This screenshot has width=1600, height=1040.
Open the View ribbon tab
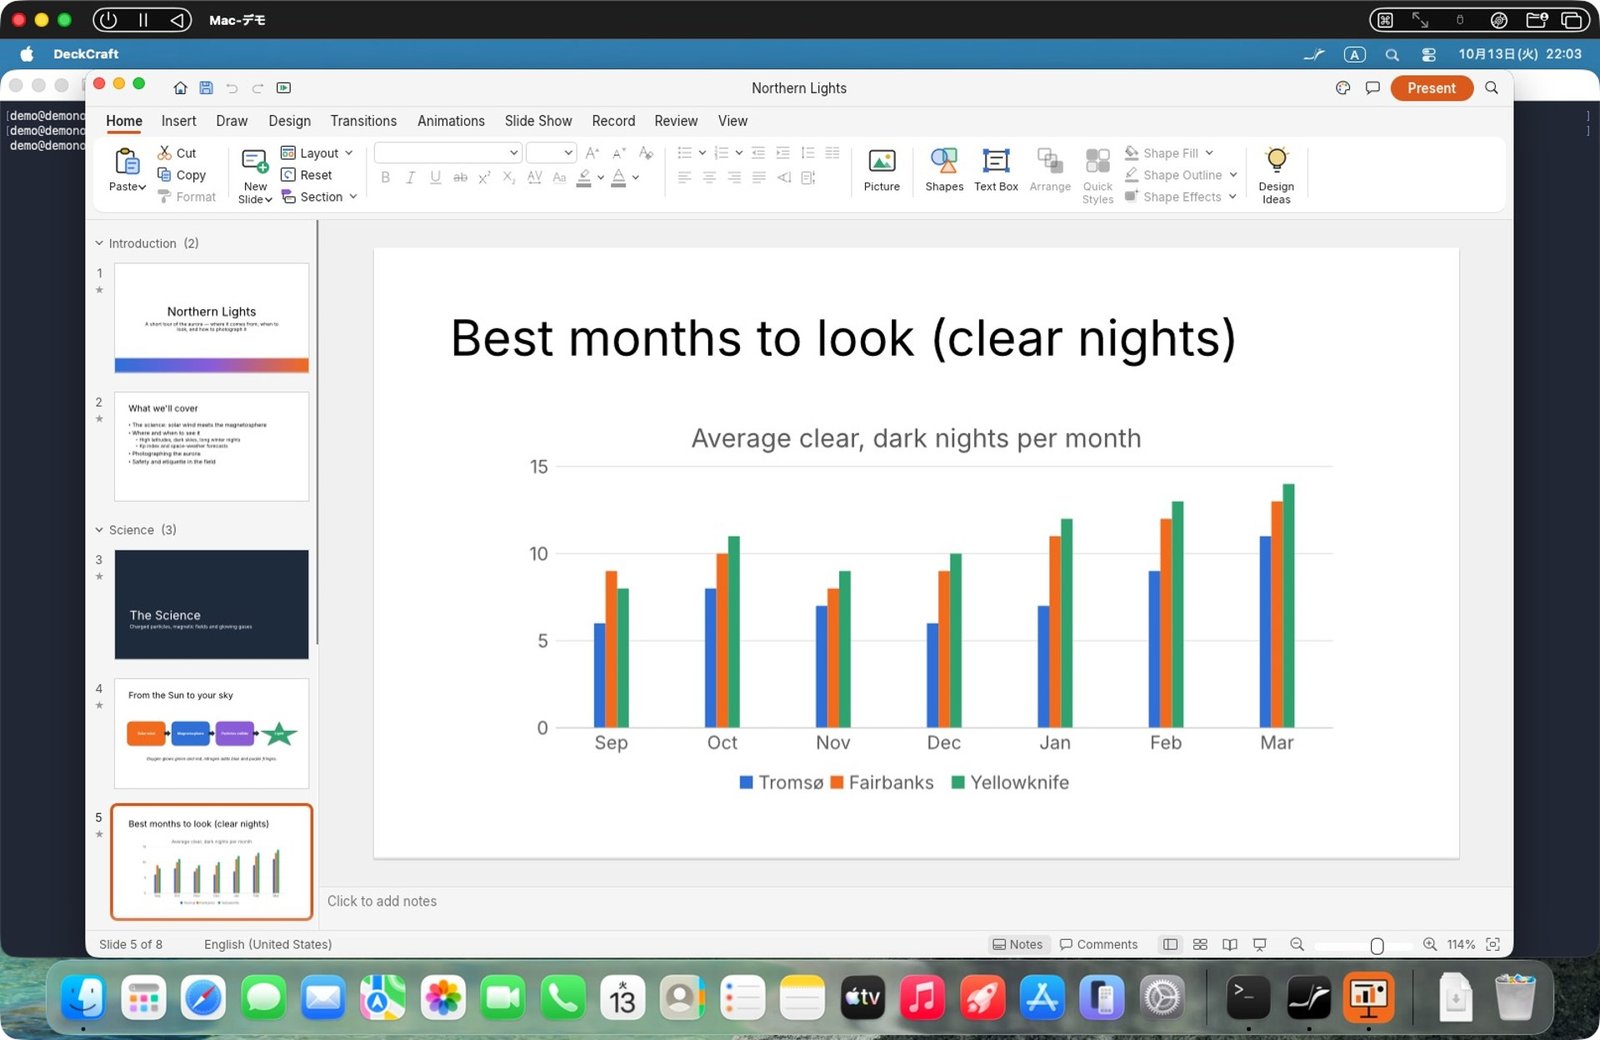732,121
